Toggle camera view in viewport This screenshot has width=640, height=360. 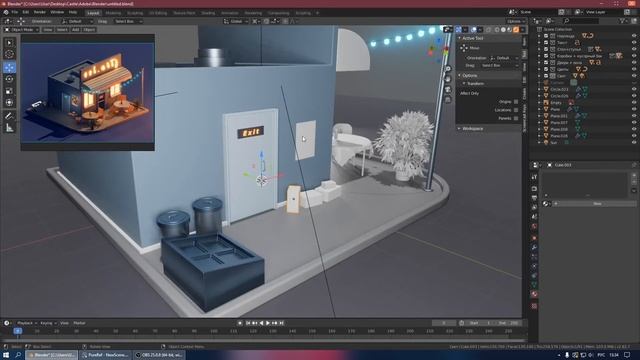click(448, 89)
